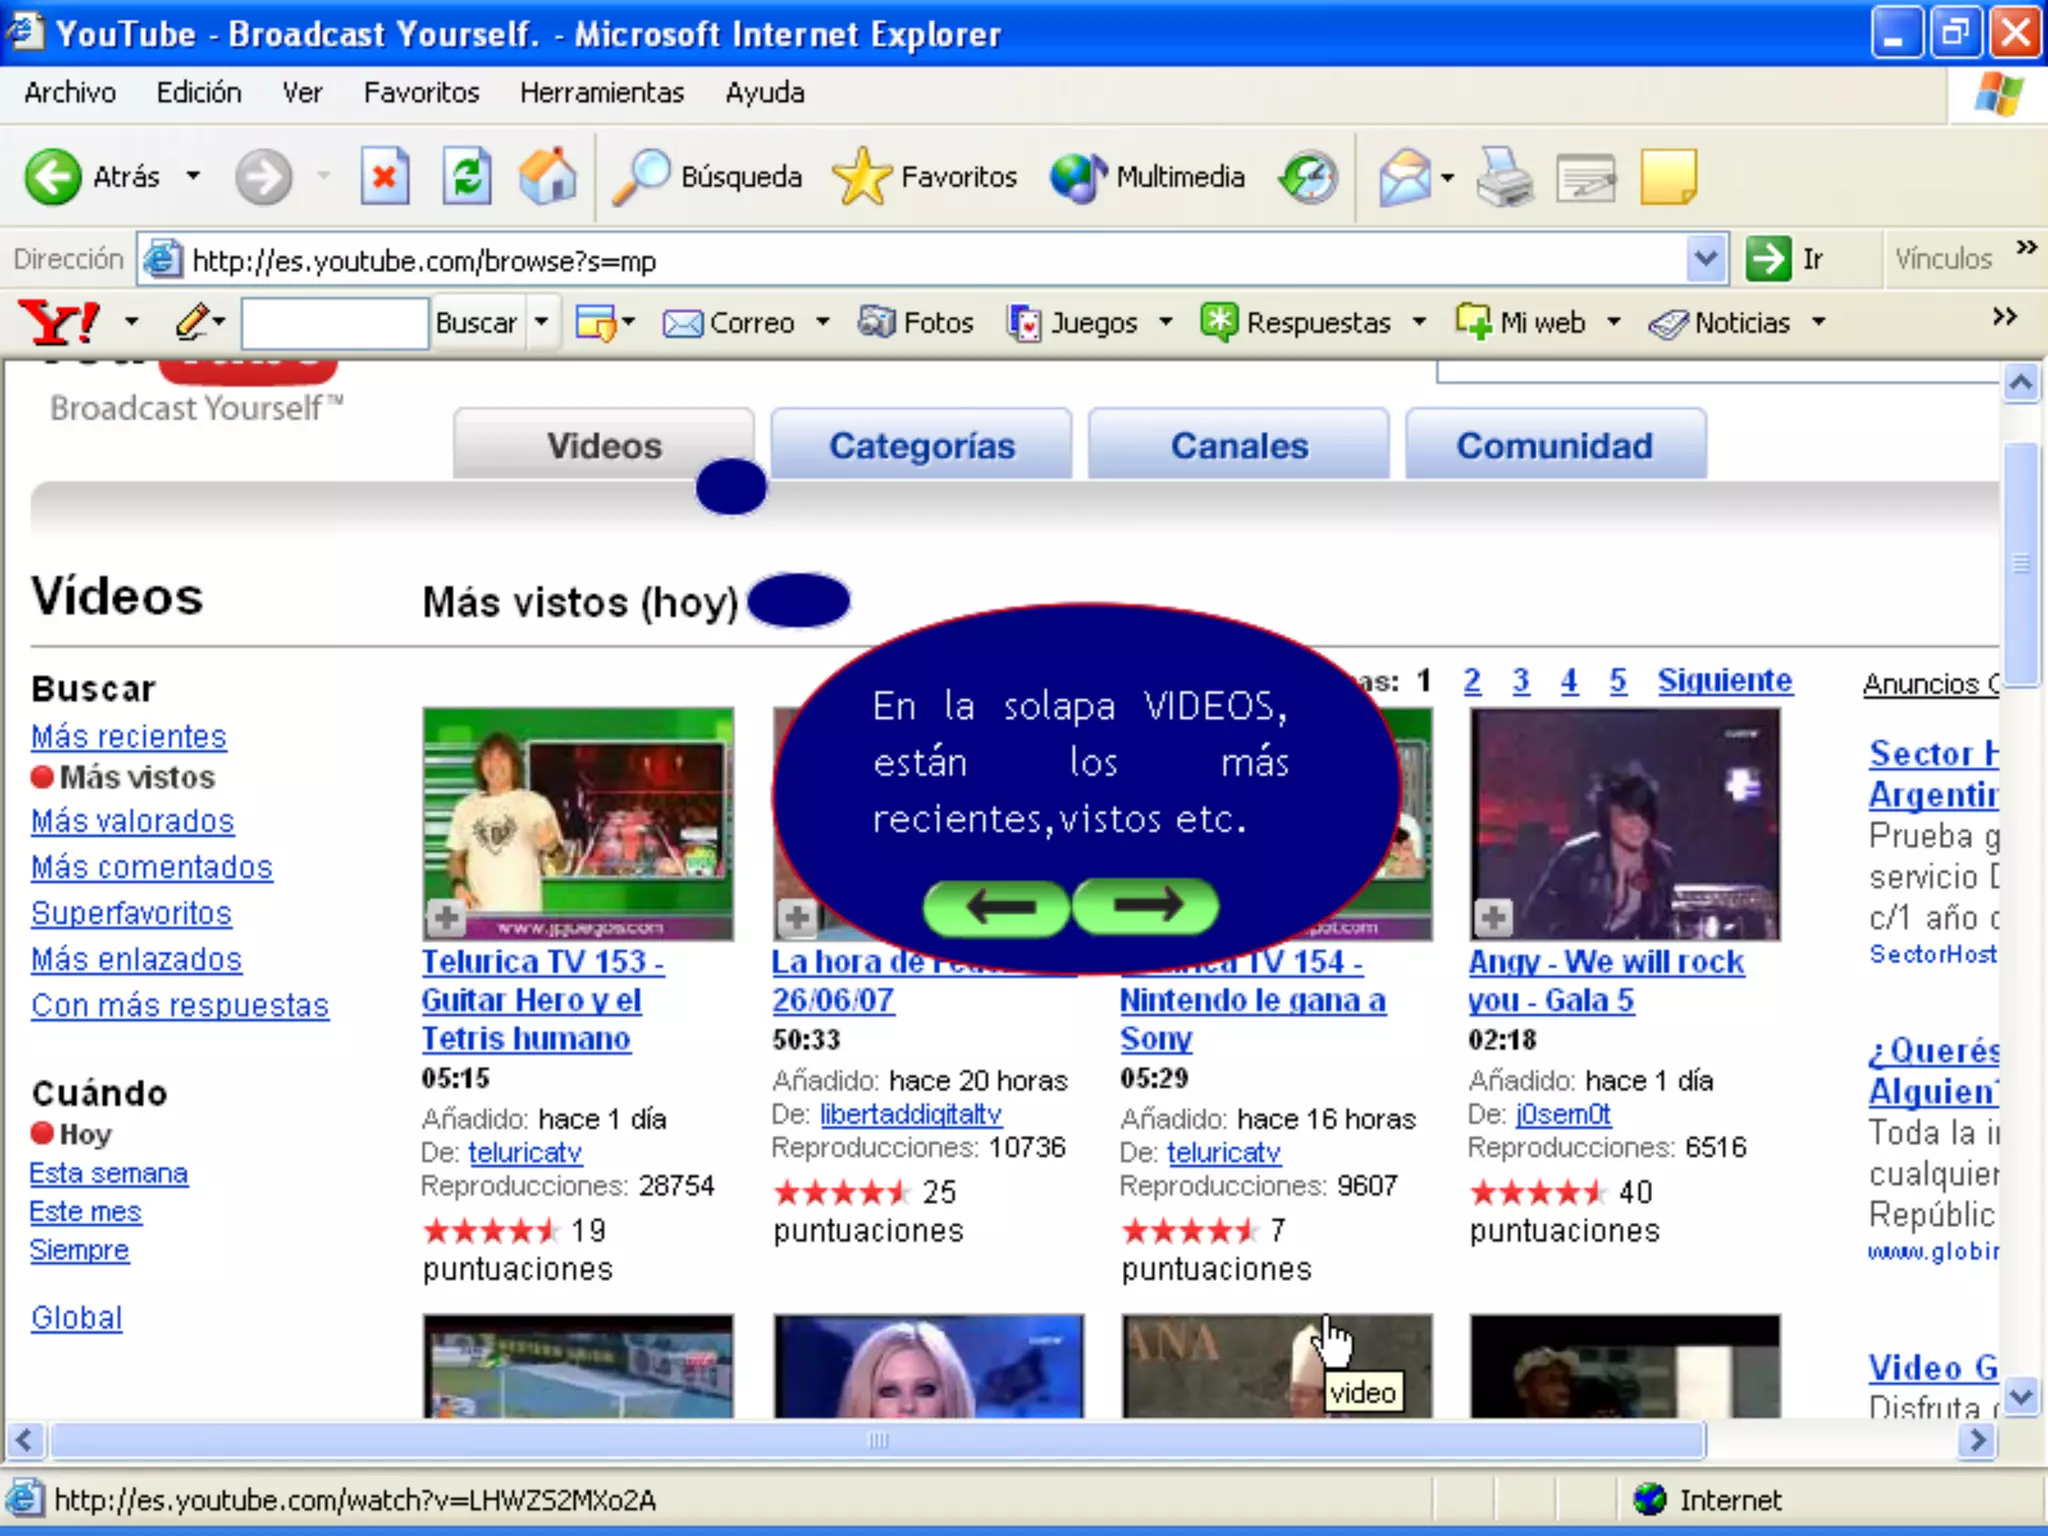Open the Atrás back history dropdown
This screenshot has height=1536, width=2048.
[193, 177]
